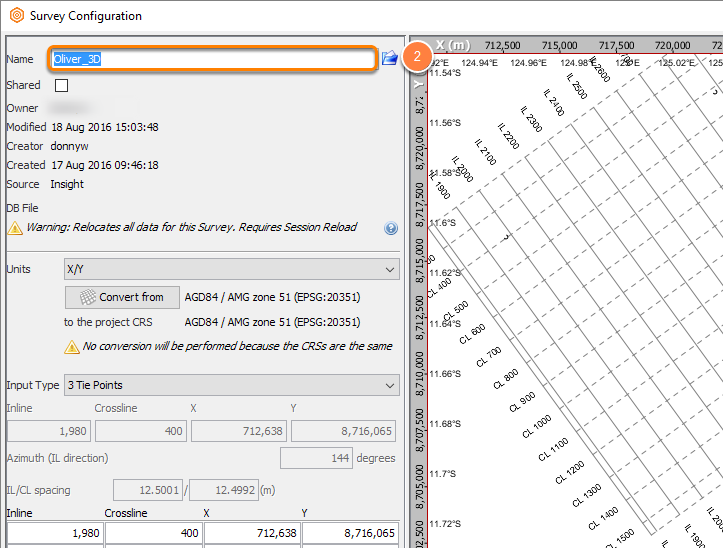This screenshot has width=723, height=548.
Task: Click the IL 2200 line label on map
Action: click(x=509, y=136)
